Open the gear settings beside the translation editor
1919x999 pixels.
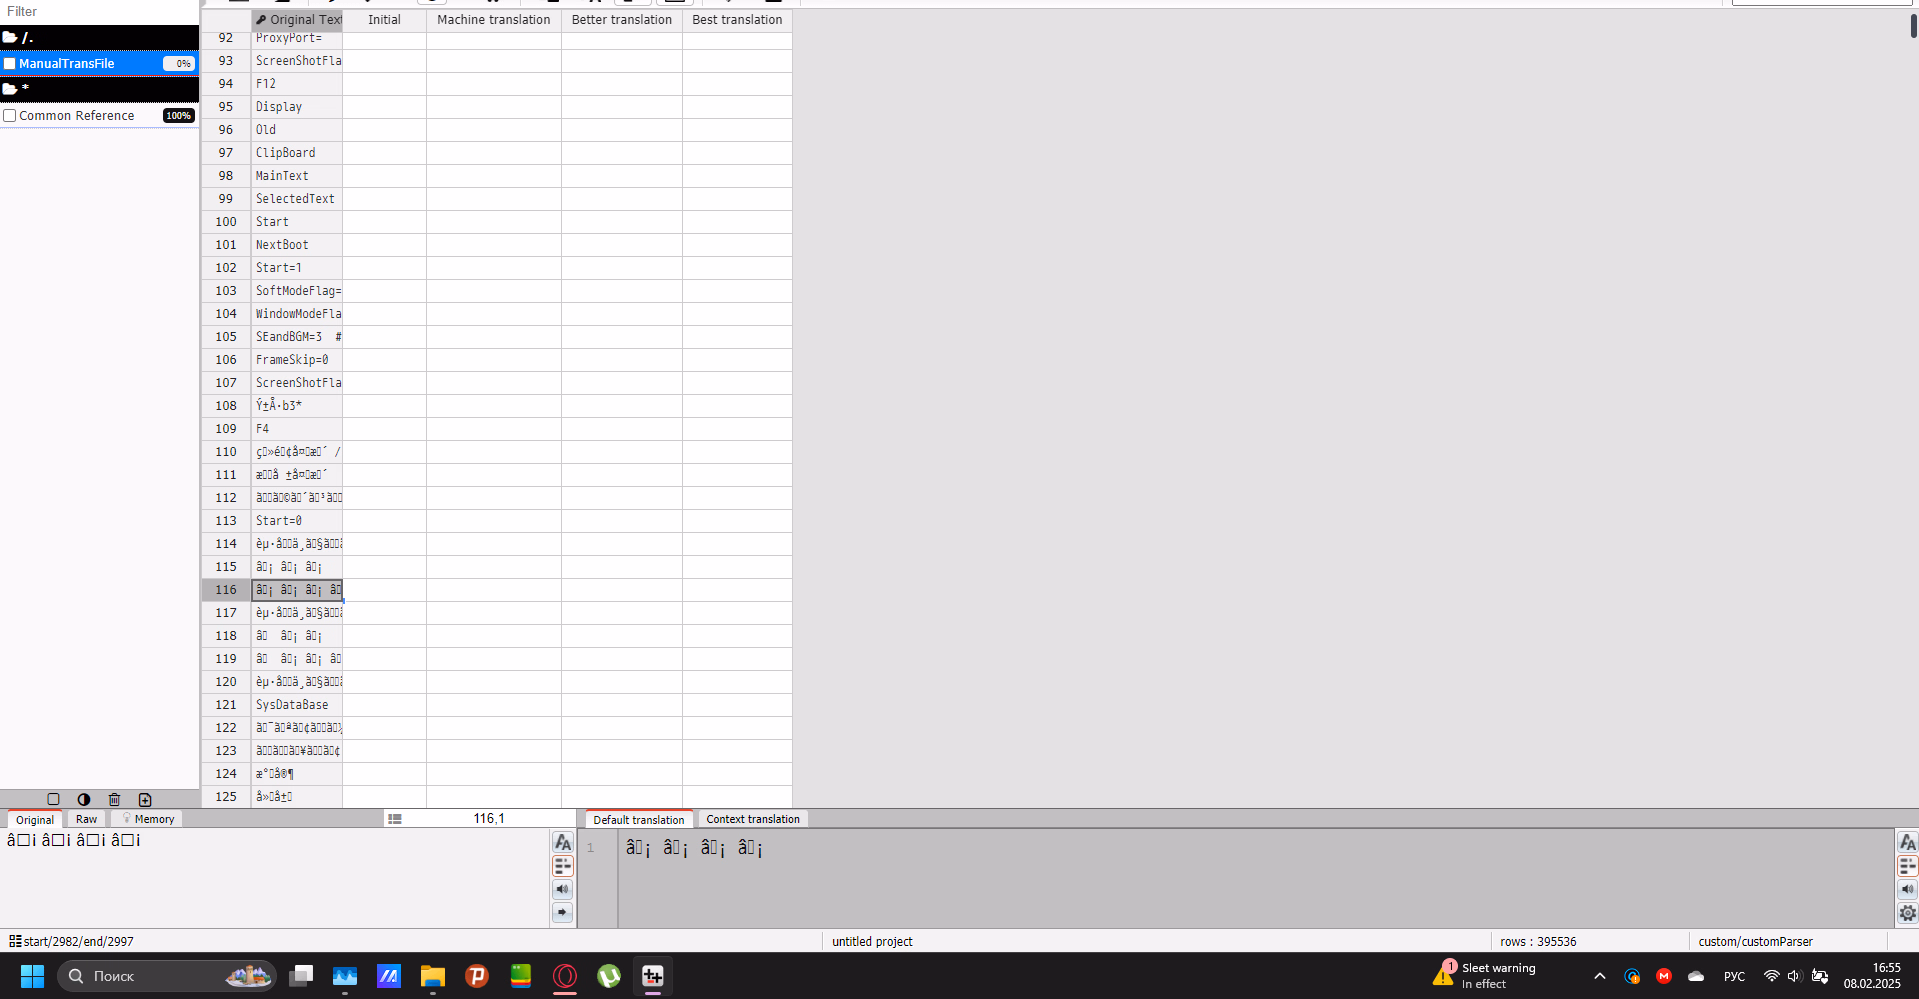point(1908,913)
